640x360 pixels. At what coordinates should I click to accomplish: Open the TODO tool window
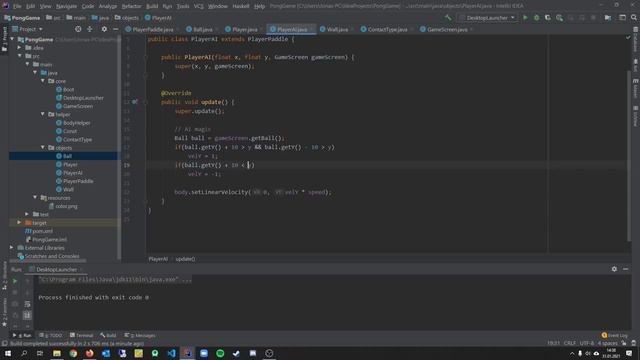tap(51, 335)
